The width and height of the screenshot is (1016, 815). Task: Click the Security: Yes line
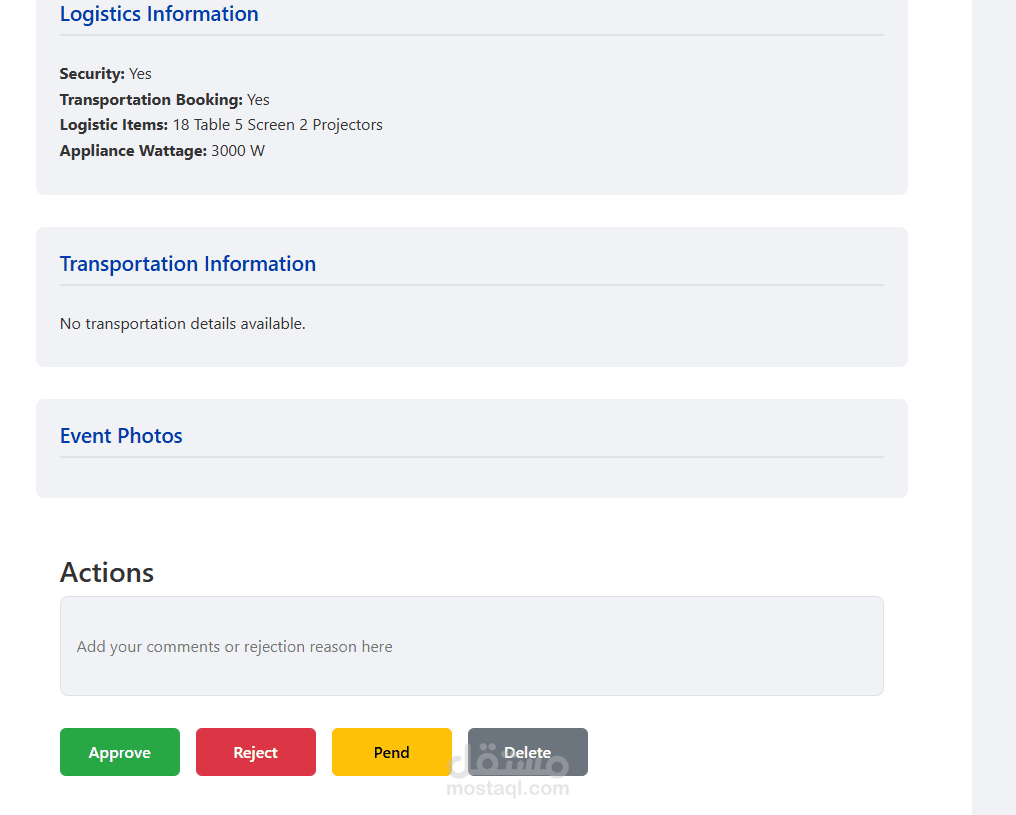click(106, 74)
